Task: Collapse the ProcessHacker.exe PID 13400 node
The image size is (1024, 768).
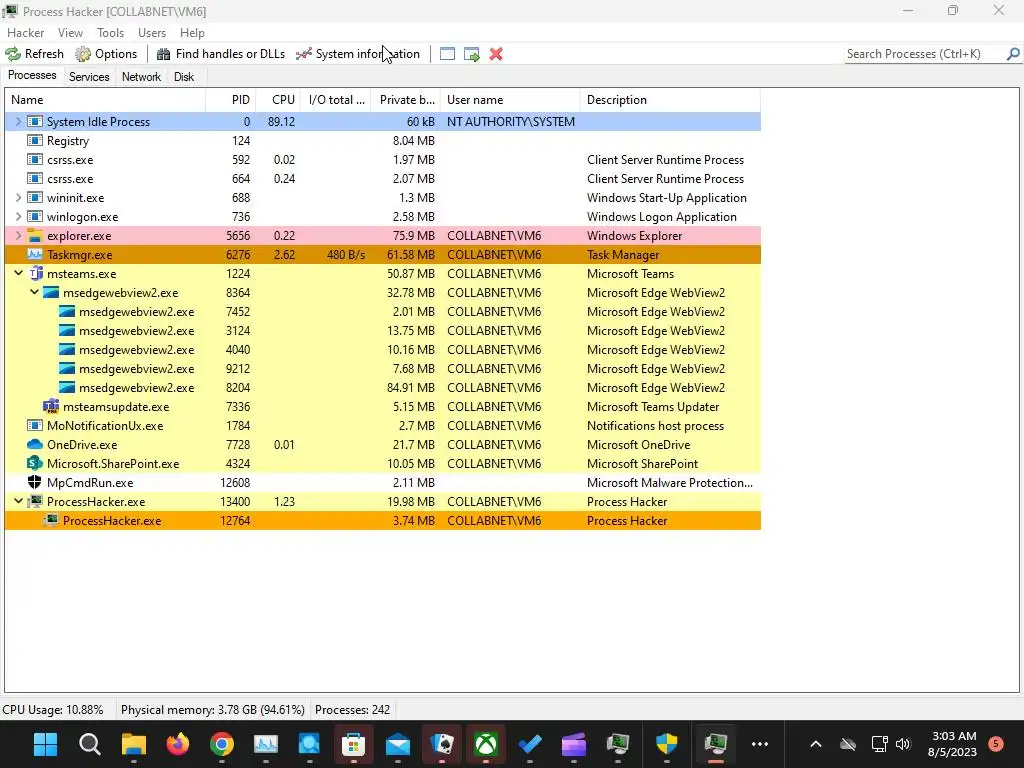Action: (18, 501)
